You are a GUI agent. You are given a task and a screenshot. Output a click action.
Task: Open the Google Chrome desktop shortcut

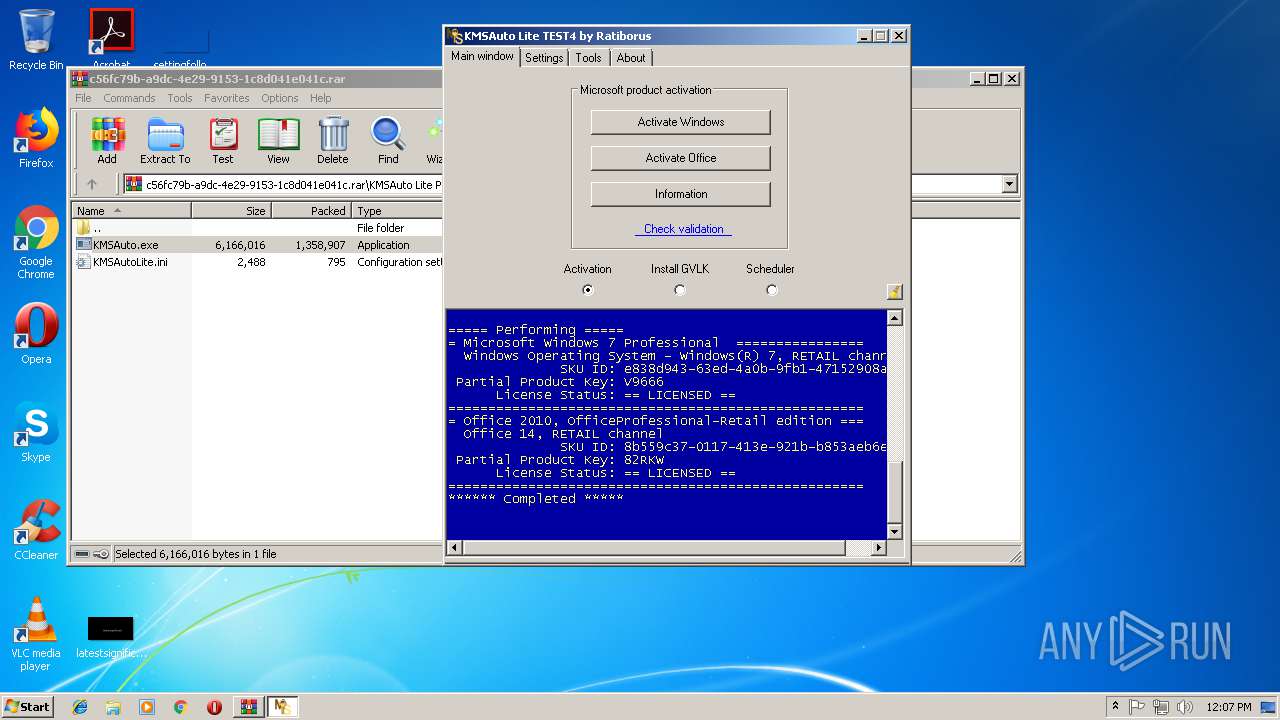pos(36,243)
